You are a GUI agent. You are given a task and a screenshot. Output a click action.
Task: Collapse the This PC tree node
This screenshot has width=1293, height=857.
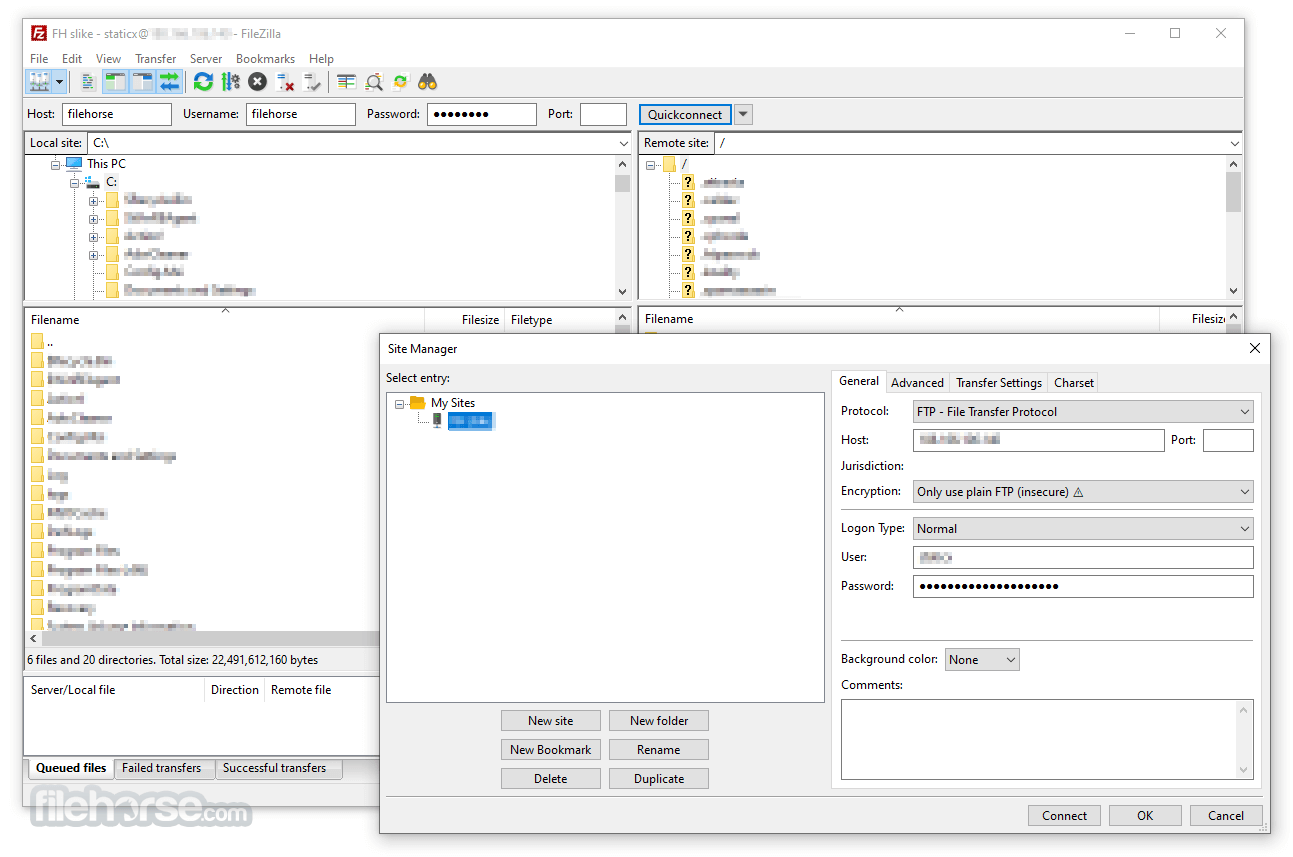(x=56, y=164)
